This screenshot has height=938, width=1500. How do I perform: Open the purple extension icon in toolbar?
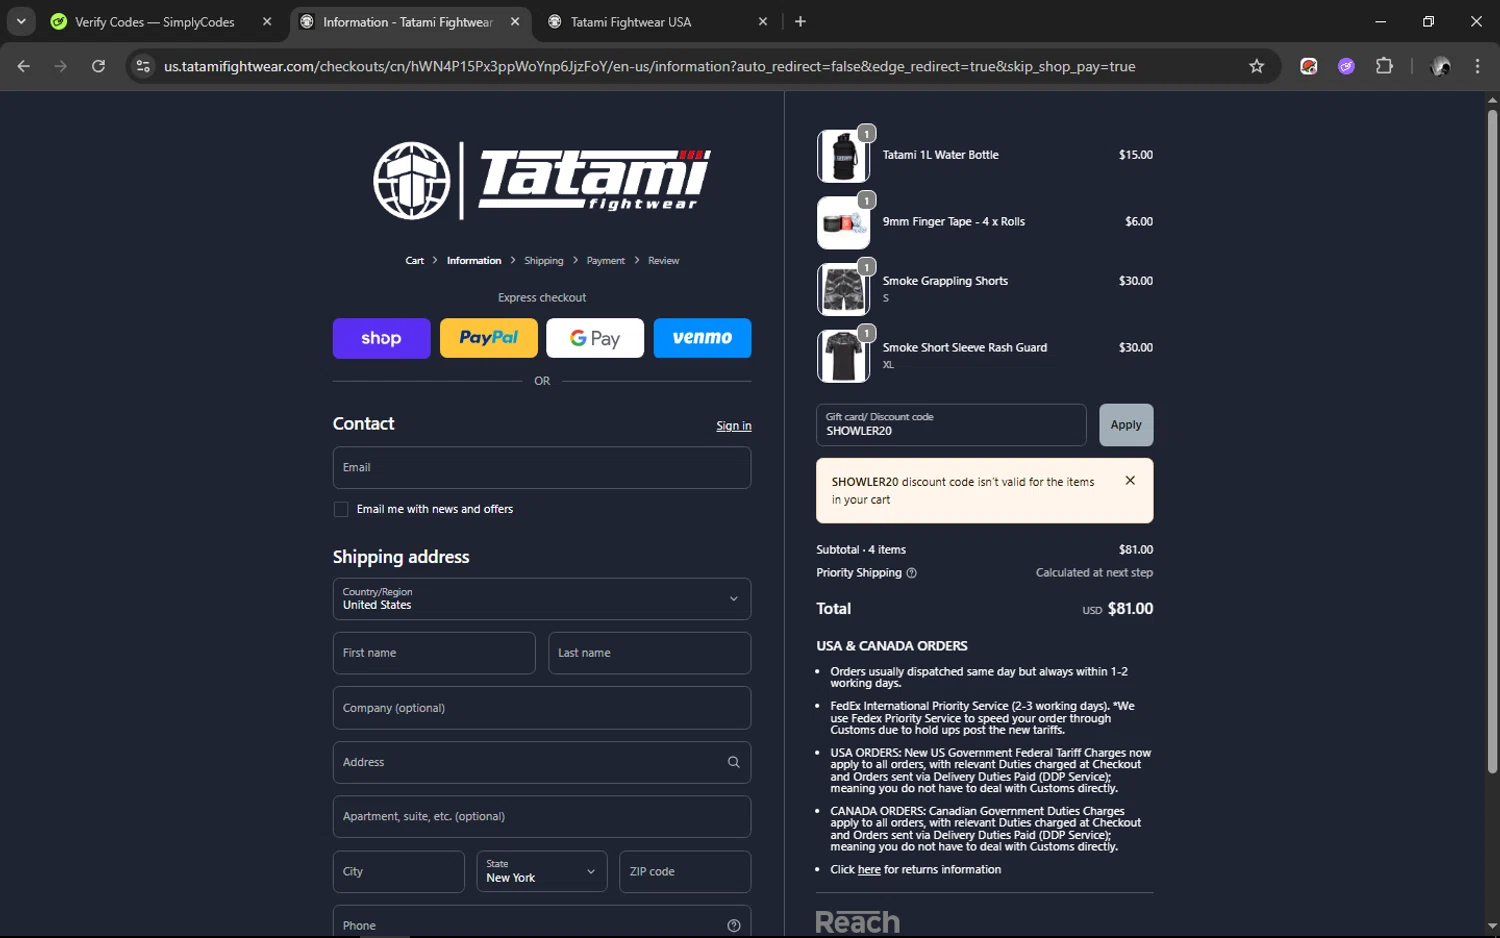(x=1346, y=66)
